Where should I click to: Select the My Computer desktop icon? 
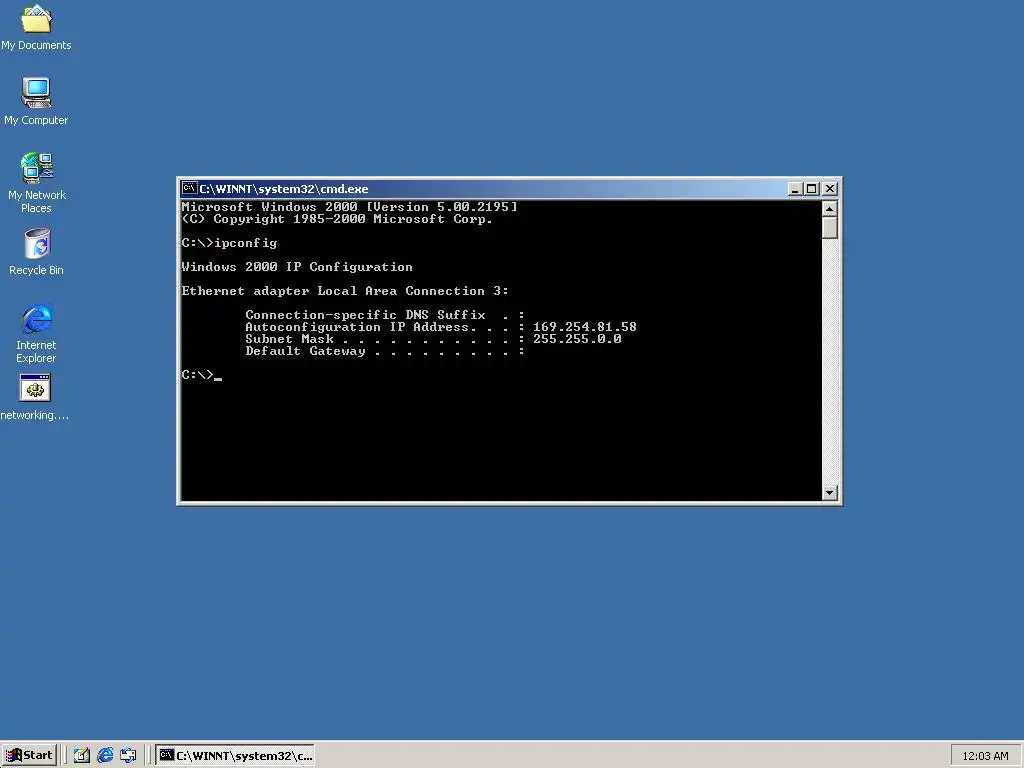coord(36,101)
